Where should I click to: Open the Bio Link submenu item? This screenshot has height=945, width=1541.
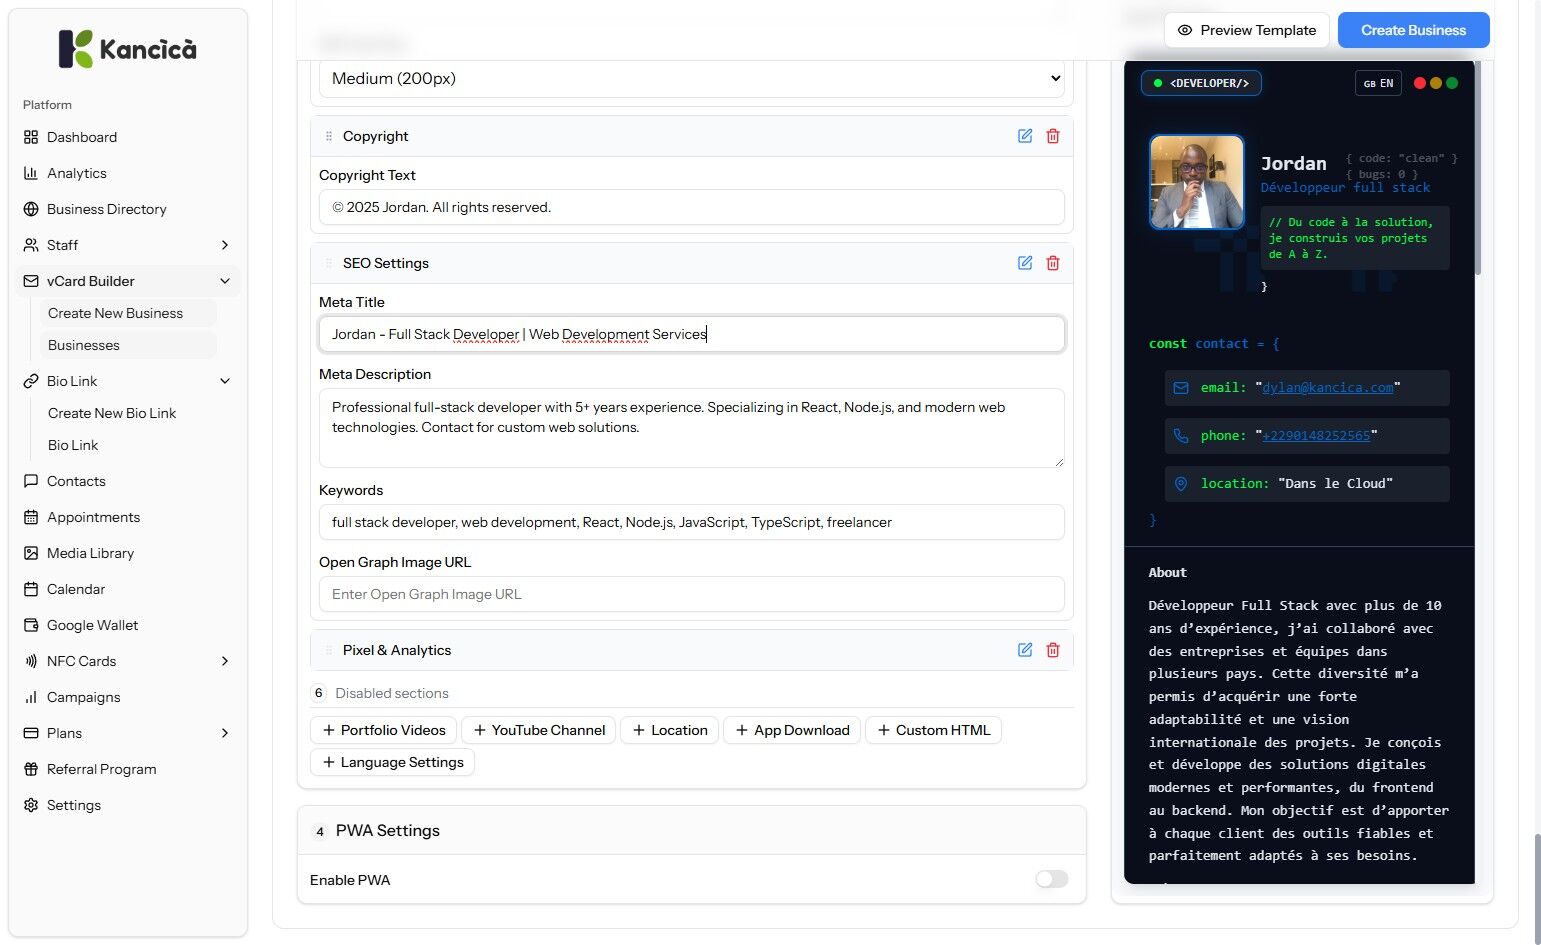[x=128, y=445]
